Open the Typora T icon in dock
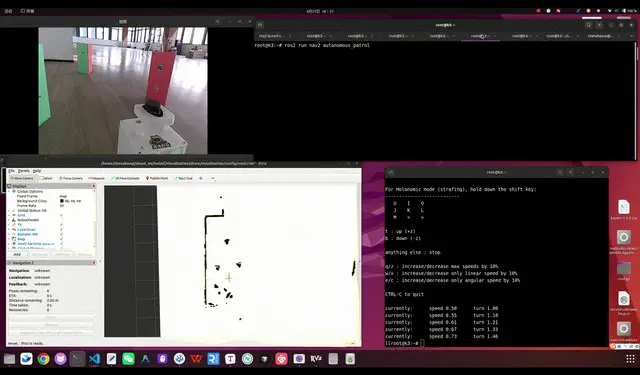The width and height of the screenshot is (640, 375). [x=230, y=359]
